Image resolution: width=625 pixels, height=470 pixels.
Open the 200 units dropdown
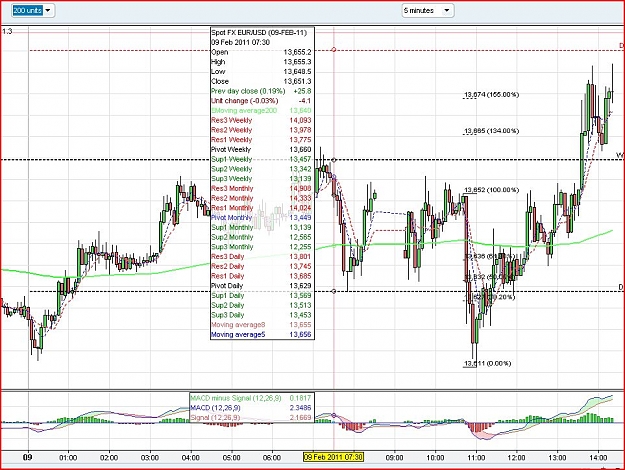[33, 10]
